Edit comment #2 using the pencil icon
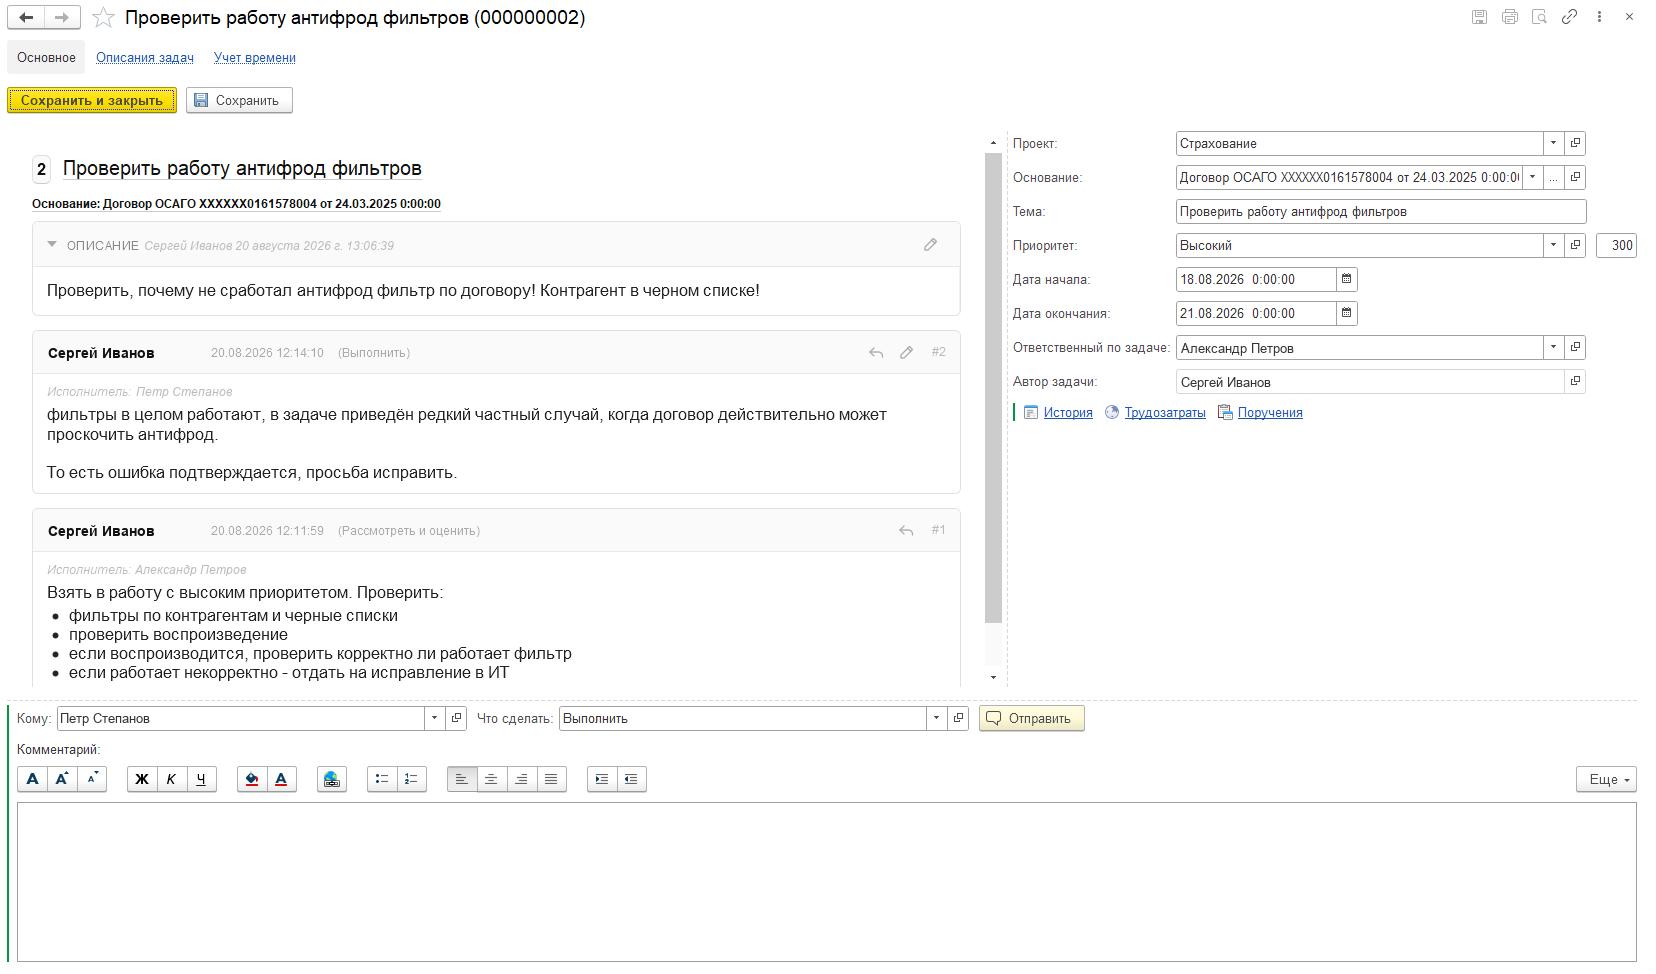Viewport: 1656px width, 974px height. 906,352
